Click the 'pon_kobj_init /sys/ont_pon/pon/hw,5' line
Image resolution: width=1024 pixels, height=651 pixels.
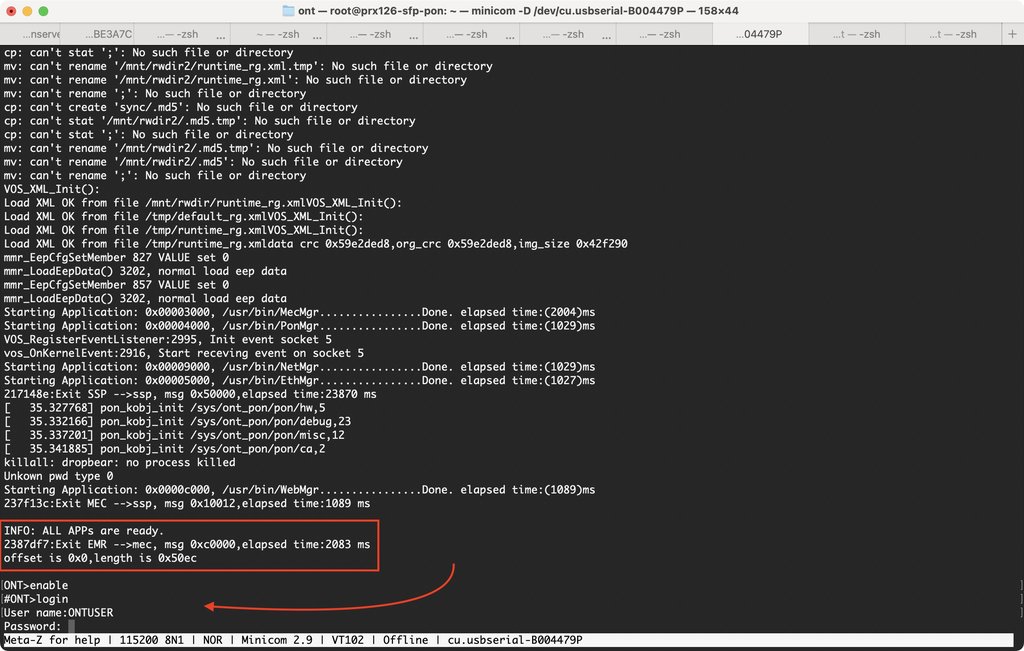165,407
